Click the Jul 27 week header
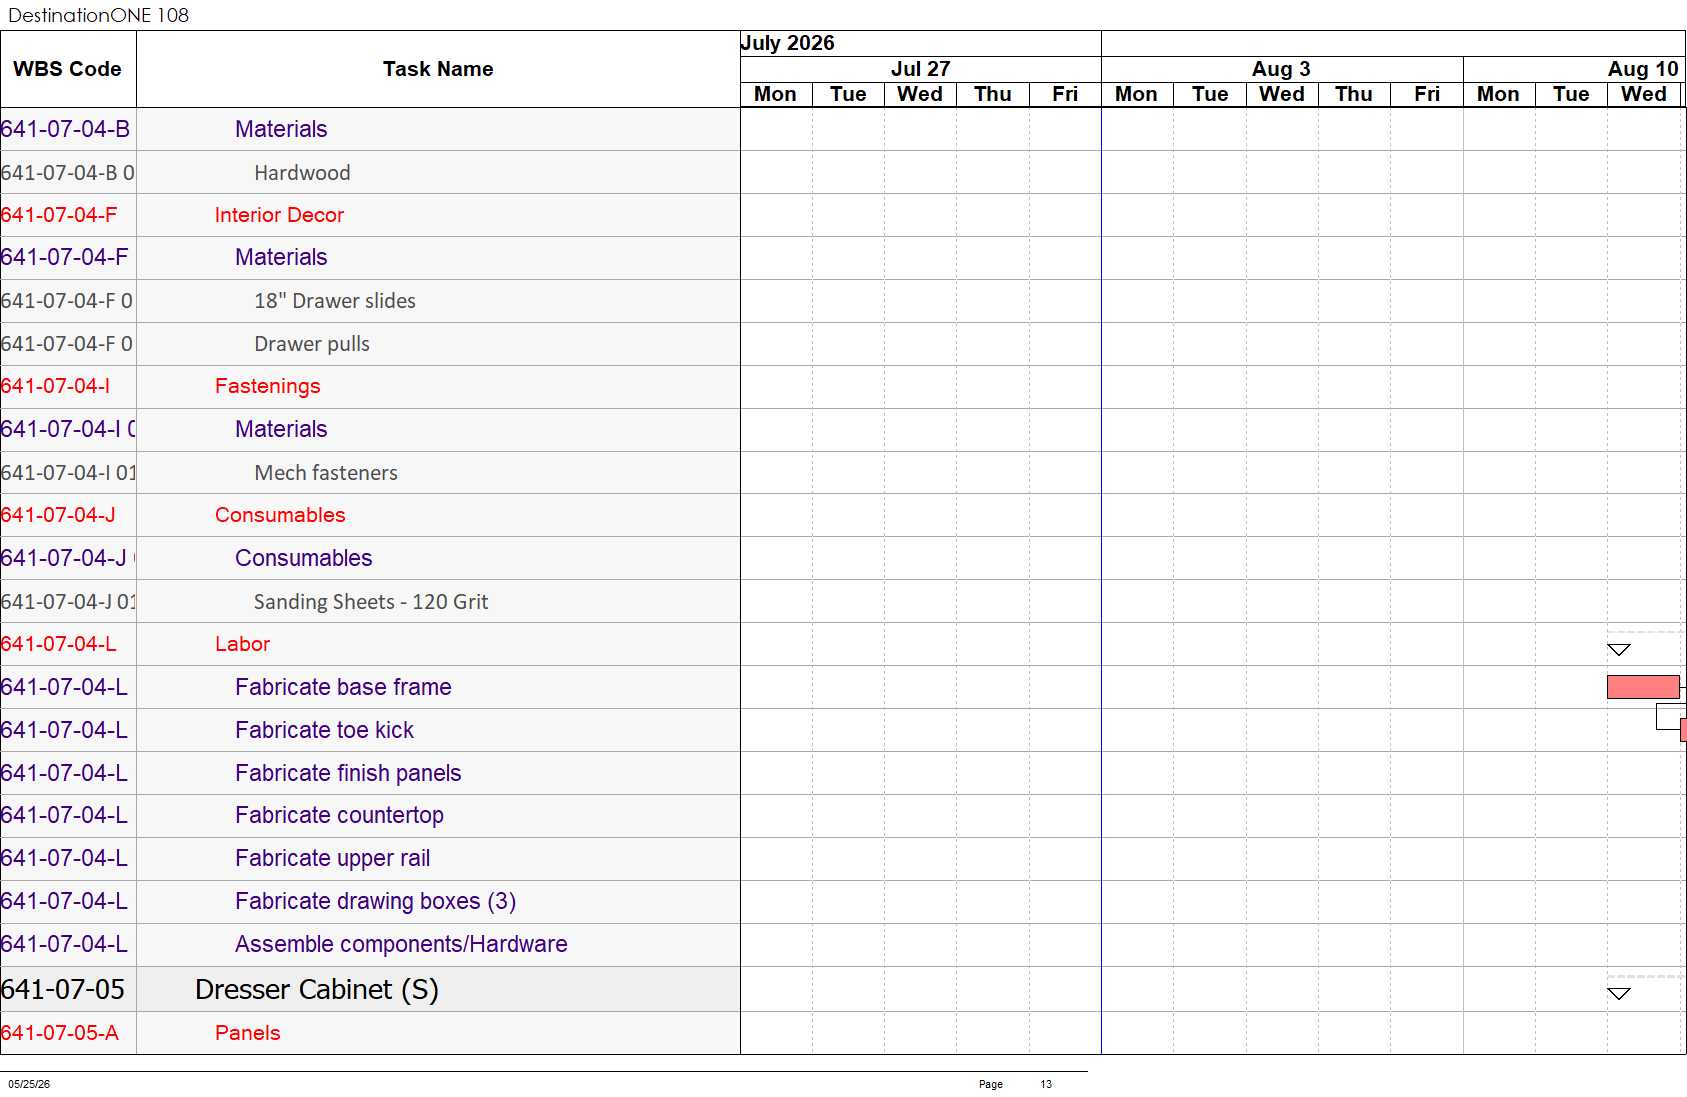Image resolution: width=1687 pixels, height=1097 pixels. pyautogui.click(x=920, y=69)
